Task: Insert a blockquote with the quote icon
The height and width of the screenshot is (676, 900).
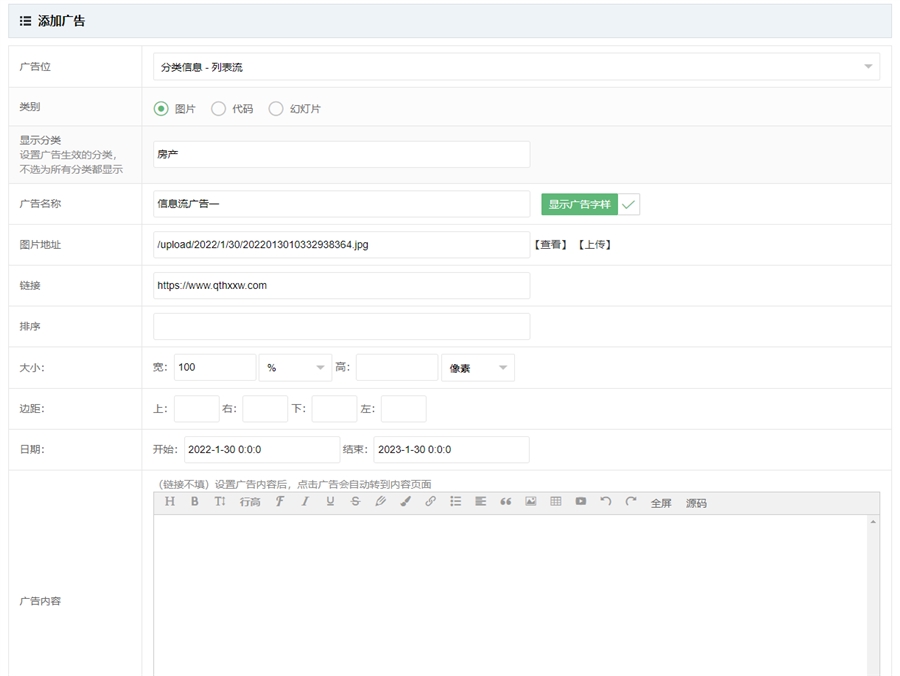Action: 505,502
